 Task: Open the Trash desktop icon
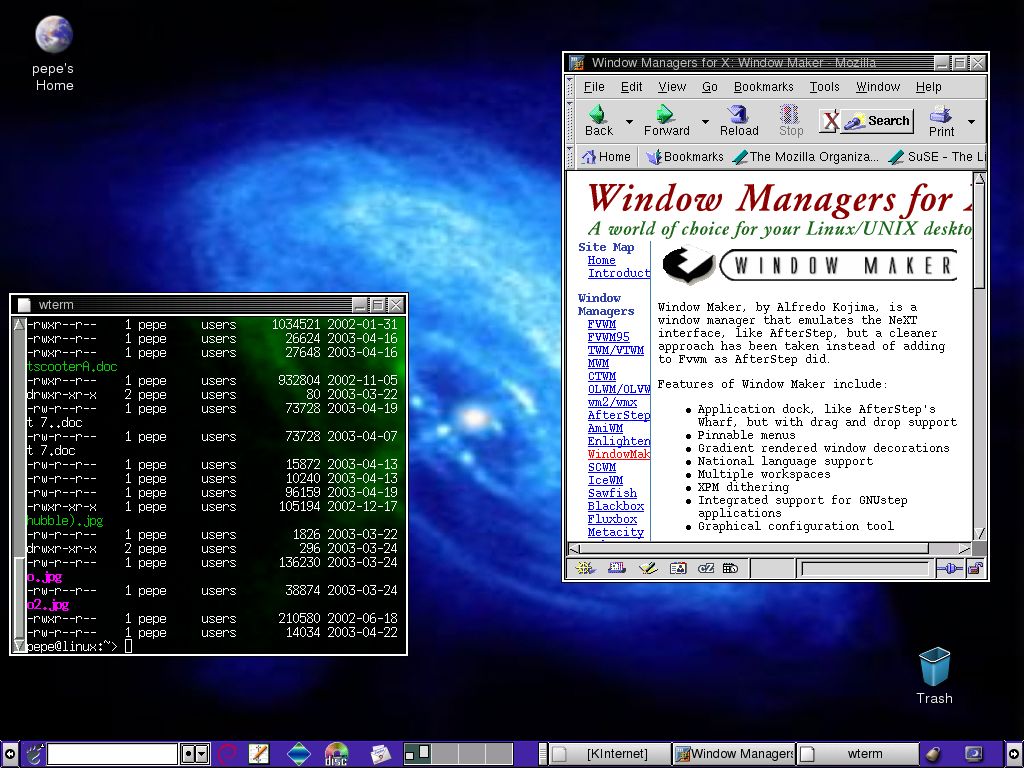[x=935, y=676]
